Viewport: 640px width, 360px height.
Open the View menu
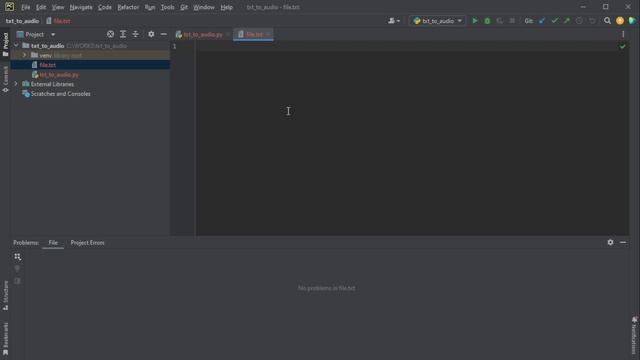click(58, 7)
